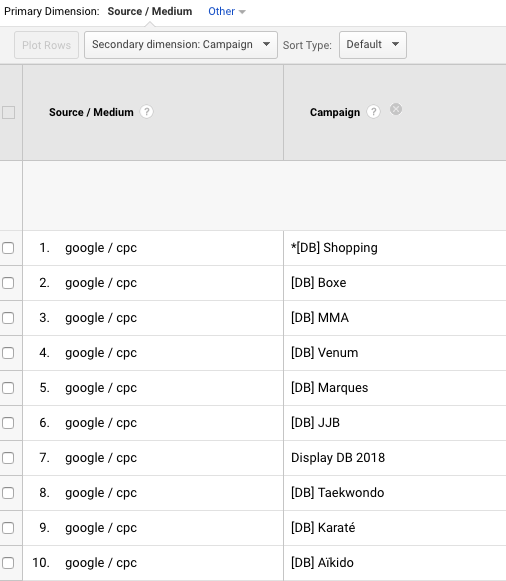This screenshot has height=581, width=506.
Task: Select the checkbox for row 10 Aïkido
Action: 8,563
